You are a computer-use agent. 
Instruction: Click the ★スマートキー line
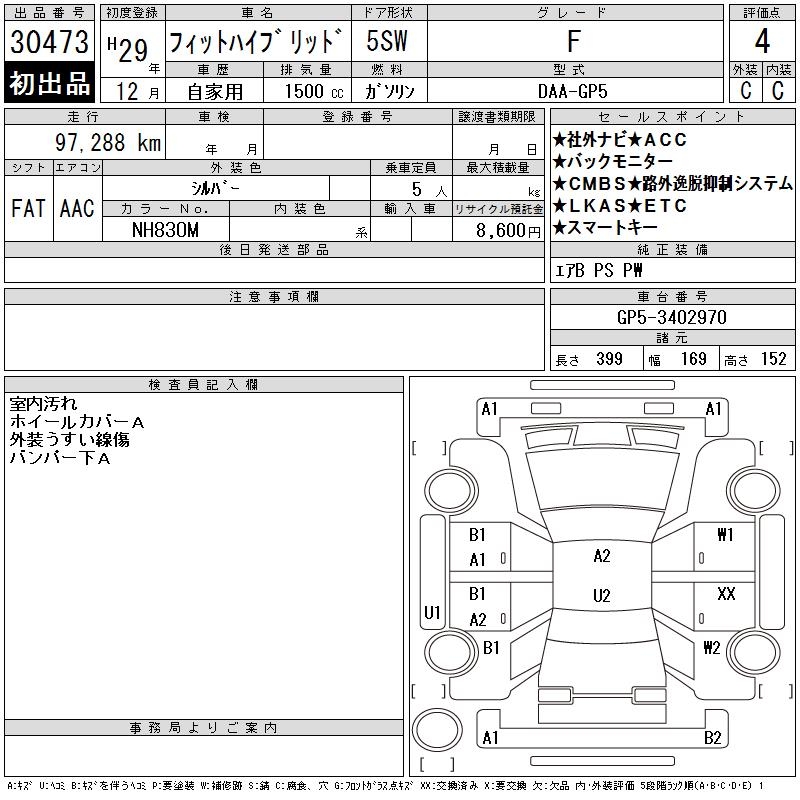(x=605, y=228)
